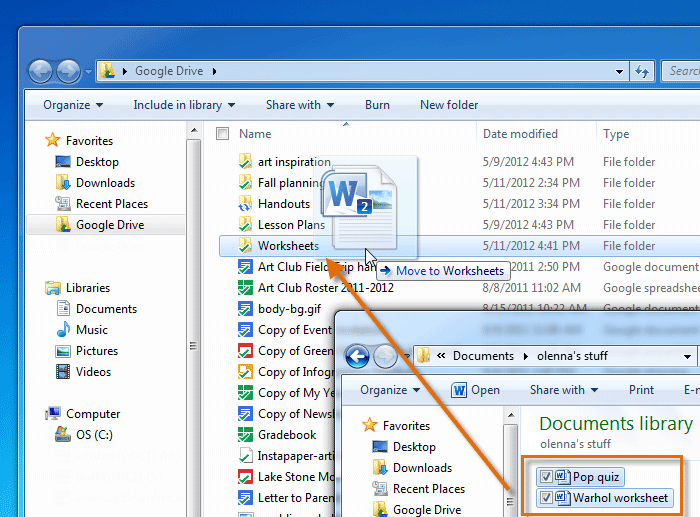
Task: Select the Lesson Plans folder
Action: pos(291,225)
